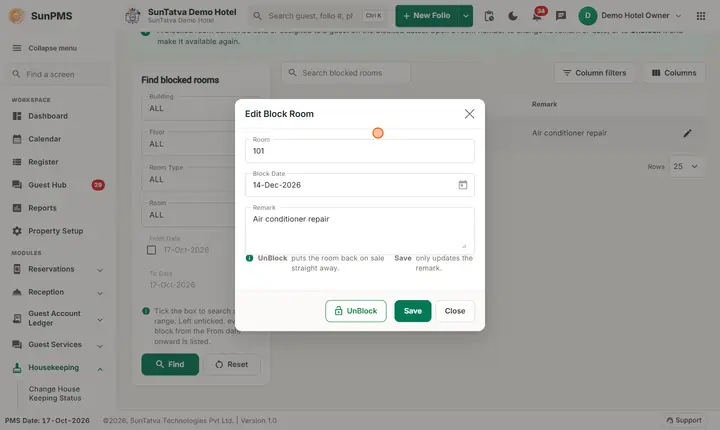Viewport: 720px width, 430px height.
Task: Expand the Reservations module
Action: tap(57, 269)
